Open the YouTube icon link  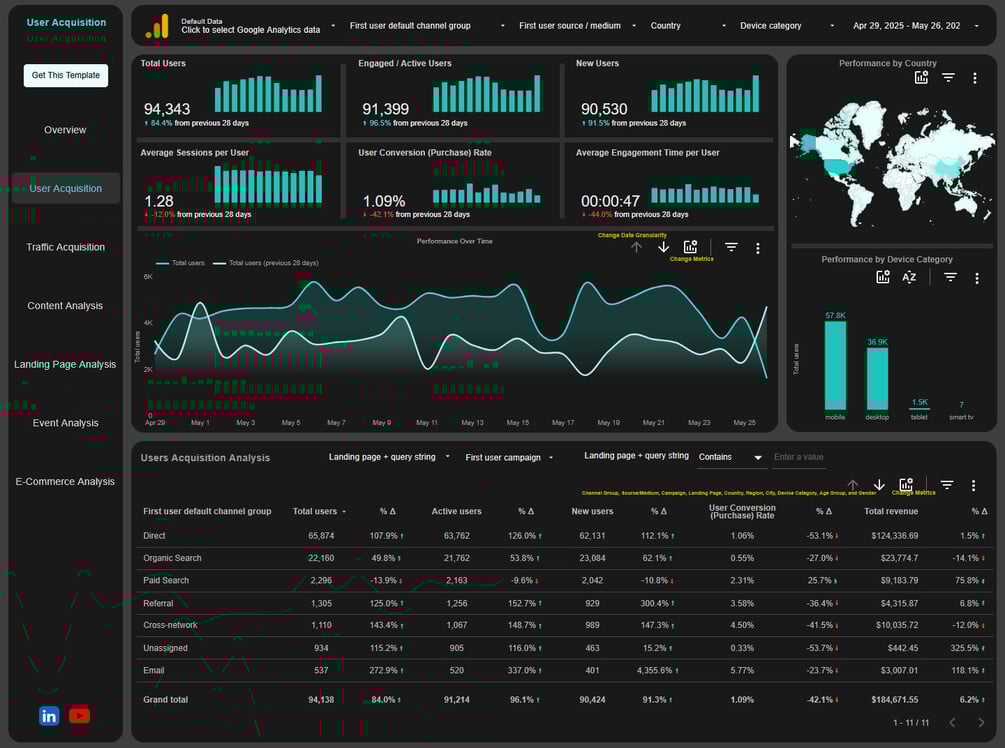[79, 715]
